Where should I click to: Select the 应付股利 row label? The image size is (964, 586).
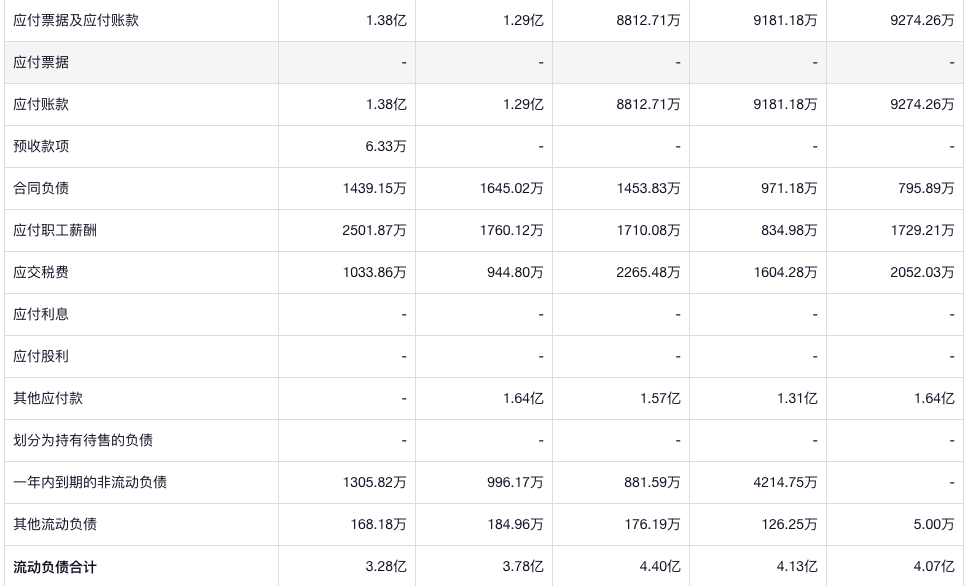click(41, 356)
